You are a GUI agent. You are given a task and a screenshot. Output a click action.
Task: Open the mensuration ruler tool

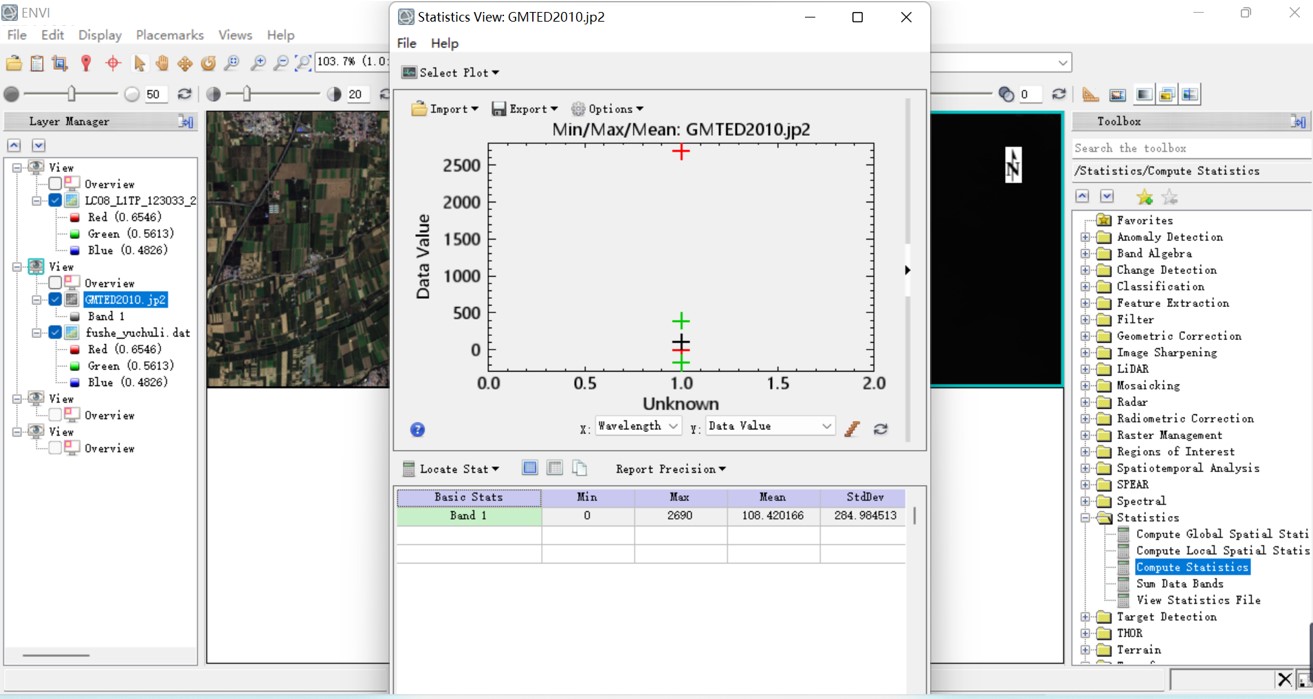tap(1090, 94)
